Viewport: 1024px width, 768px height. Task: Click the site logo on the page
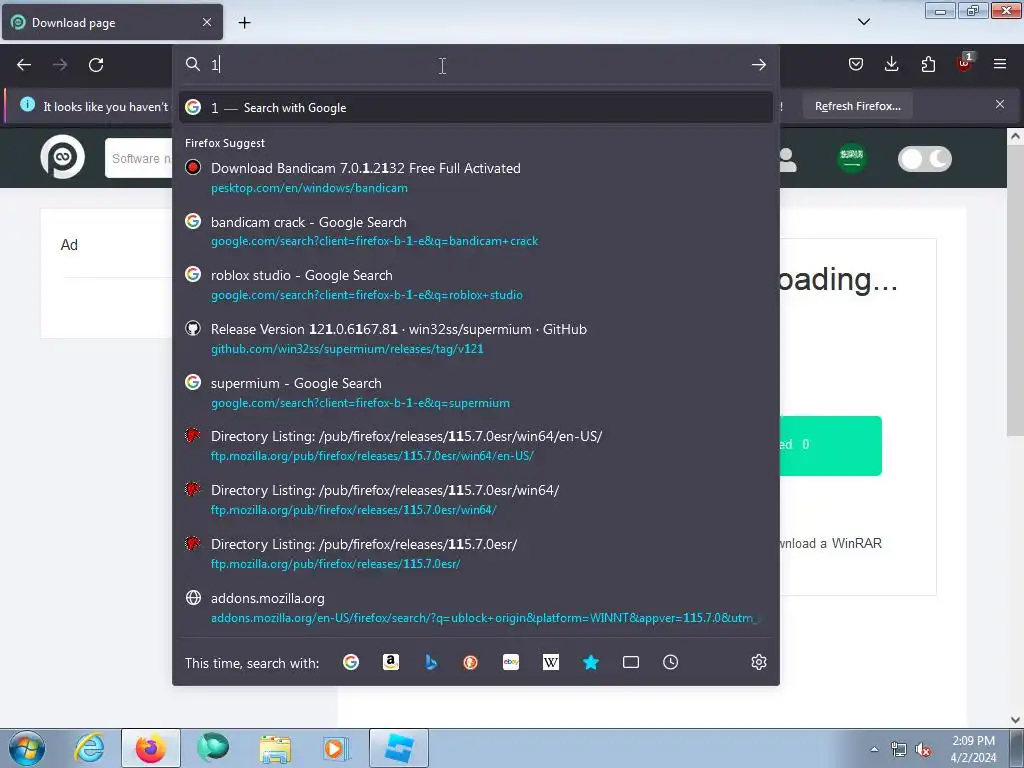(x=63, y=157)
